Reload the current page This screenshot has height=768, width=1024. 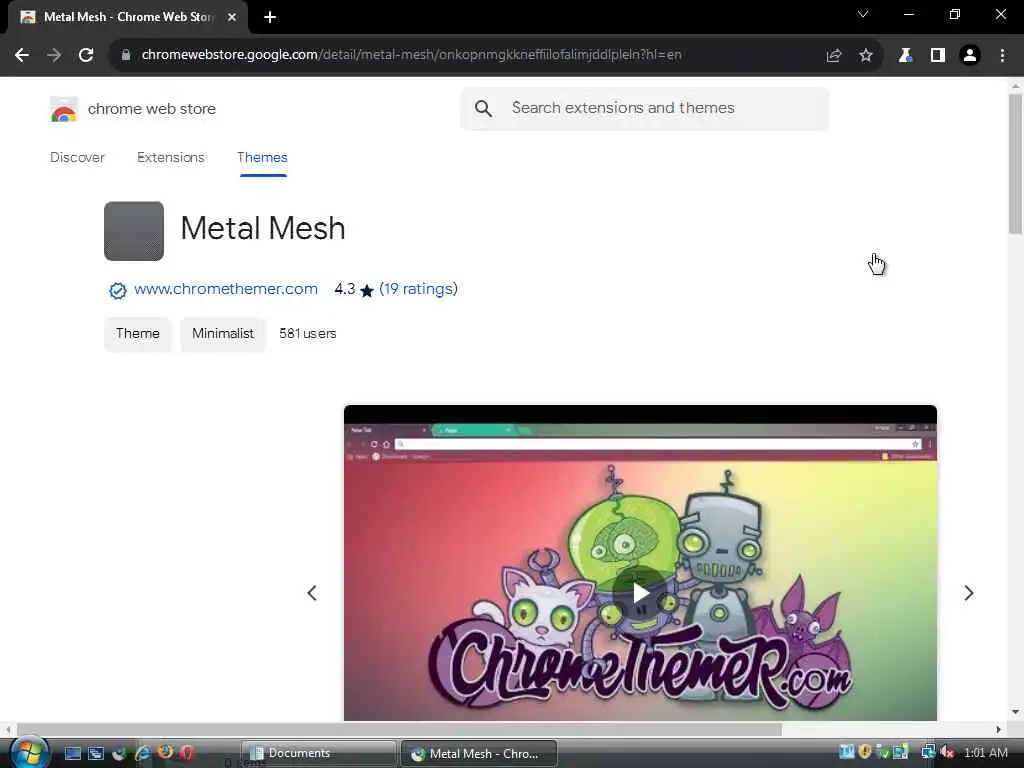[86, 56]
